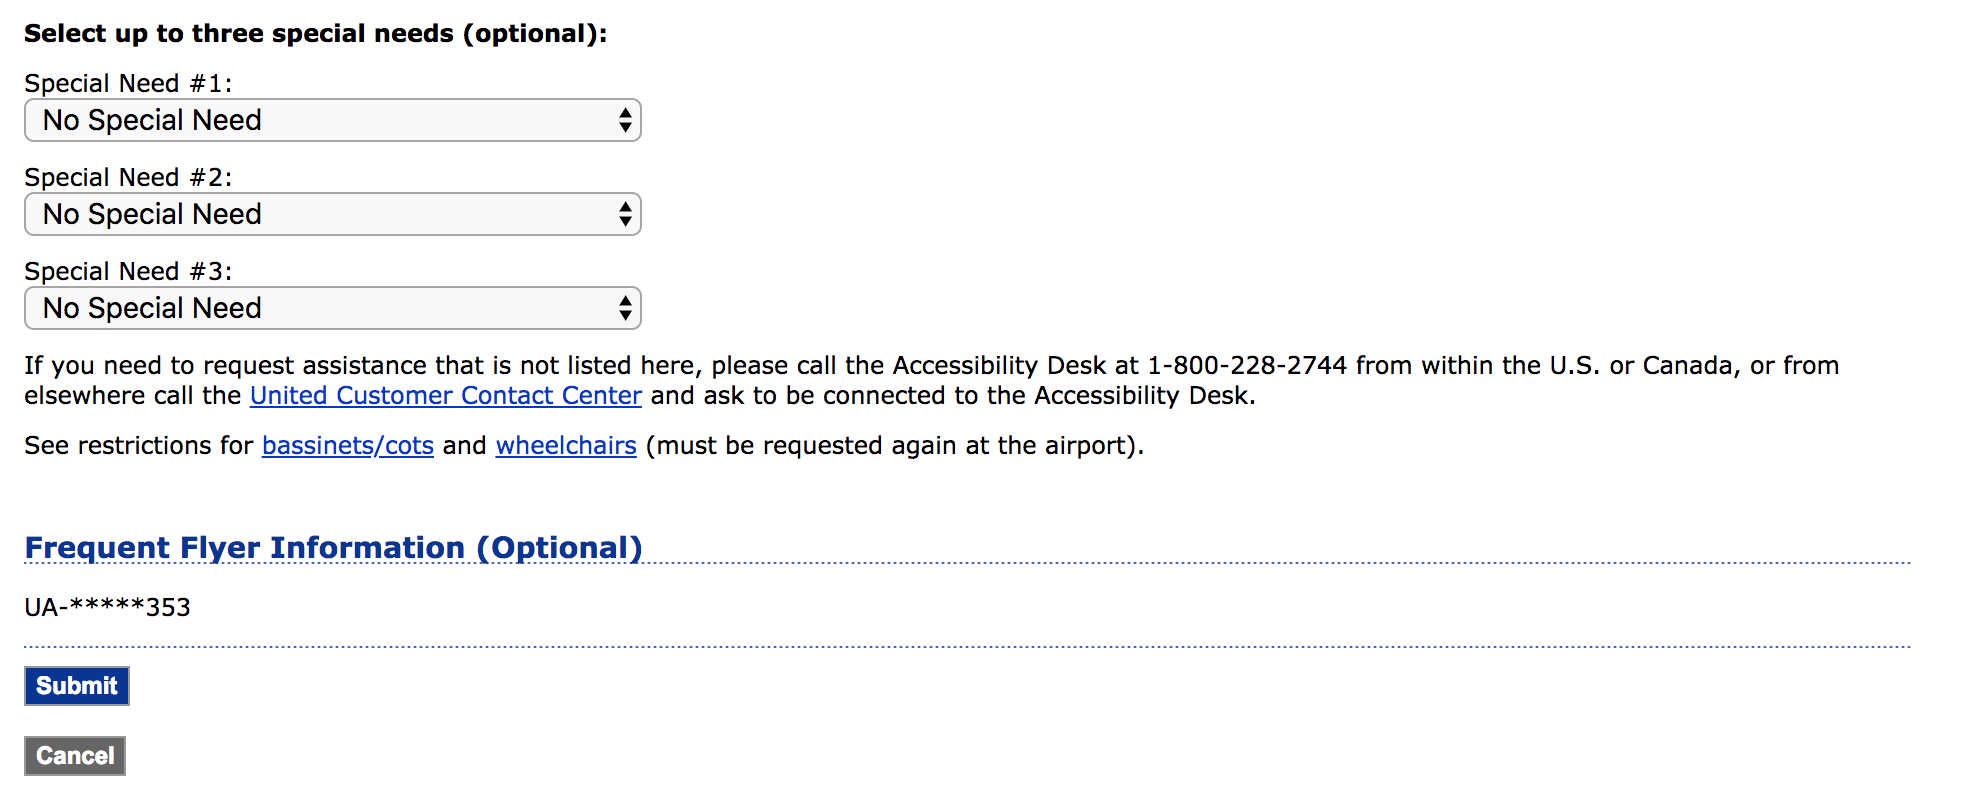Cancel the special needs form
Viewport: 1962px width, 806px height.
(x=75, y=756)
